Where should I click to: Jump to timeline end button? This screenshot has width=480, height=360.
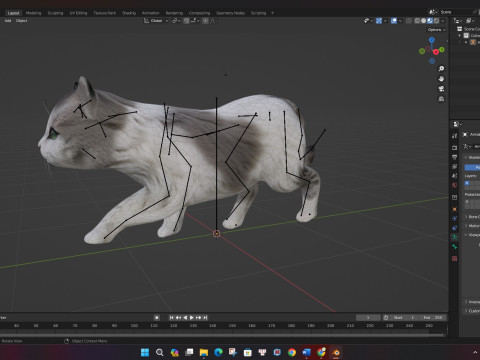(205, 318)
